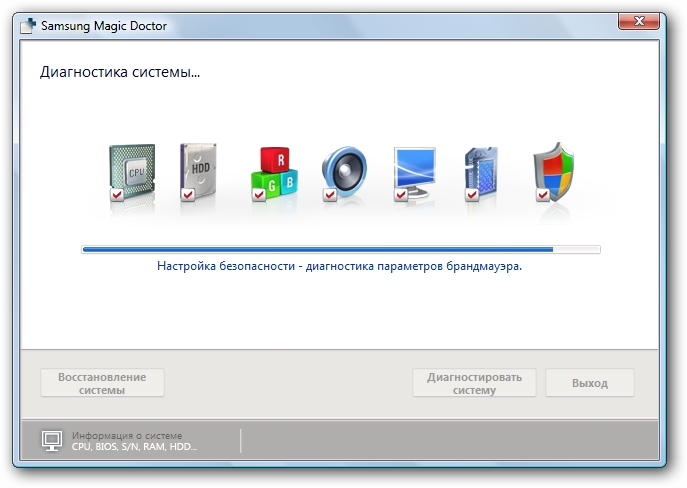Viewport: 687px width, 488px height.
Task: Click the monitor display diagnostic icon
Action: click(x=414, y=174)
